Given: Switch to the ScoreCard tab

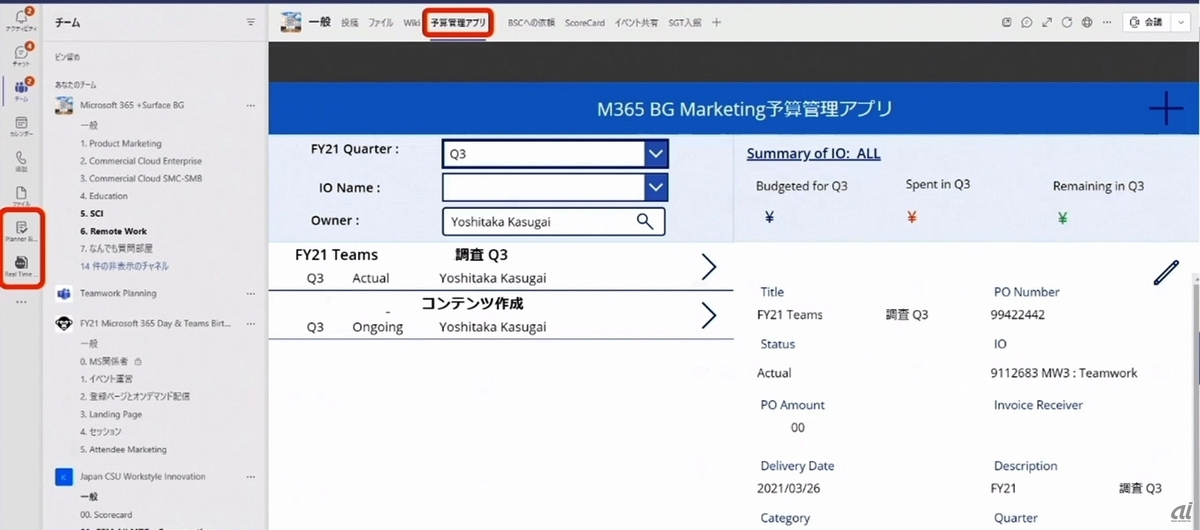Looking at the screenshot, I should [584, 23].
